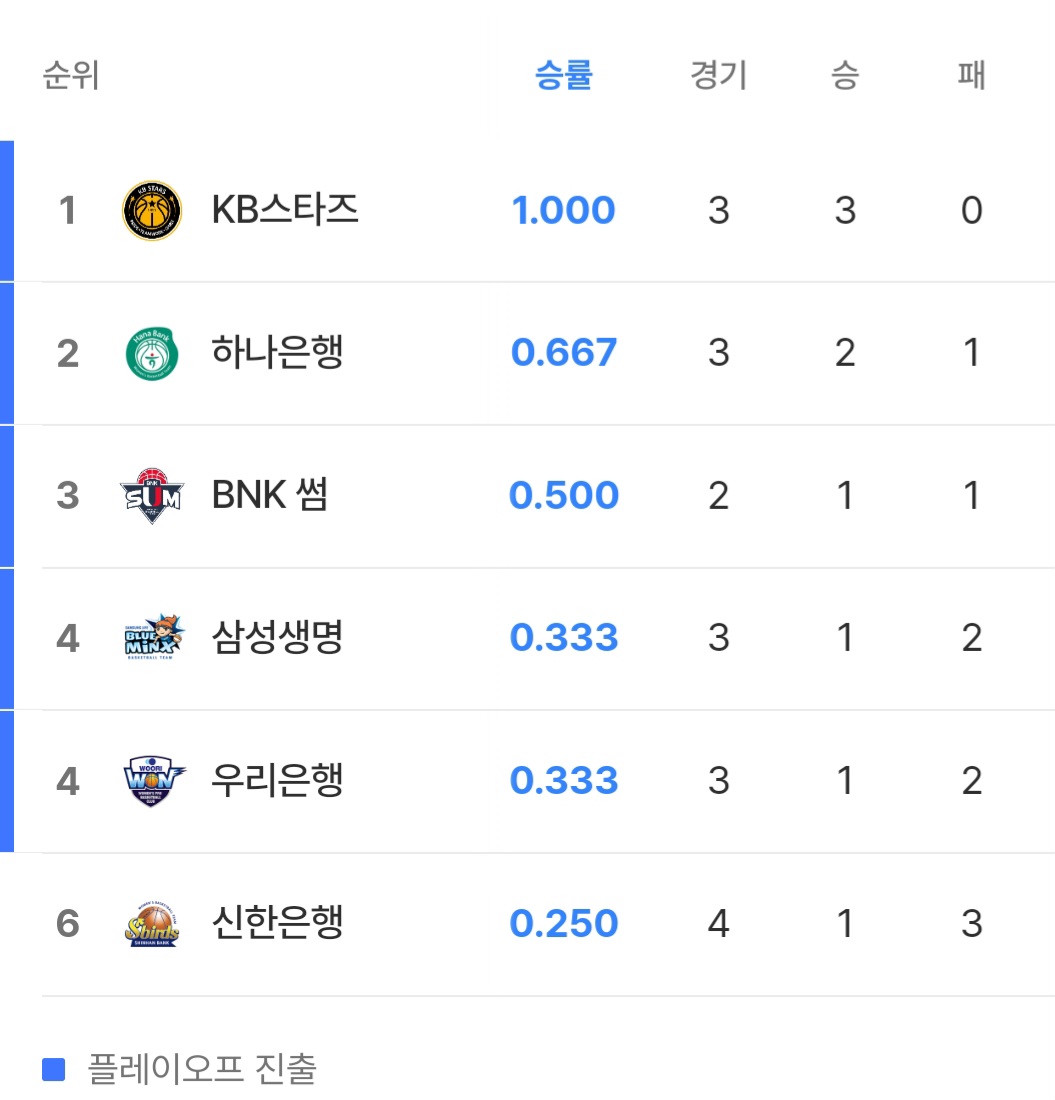Sort by the 승률 column header
1055x1100 pixels.
[564, 76]
